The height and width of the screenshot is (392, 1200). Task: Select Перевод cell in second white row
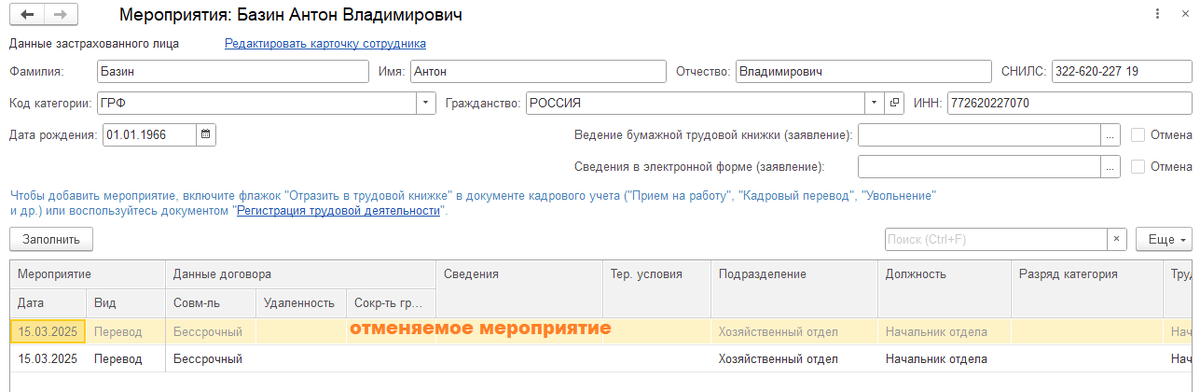coord(126,358)
